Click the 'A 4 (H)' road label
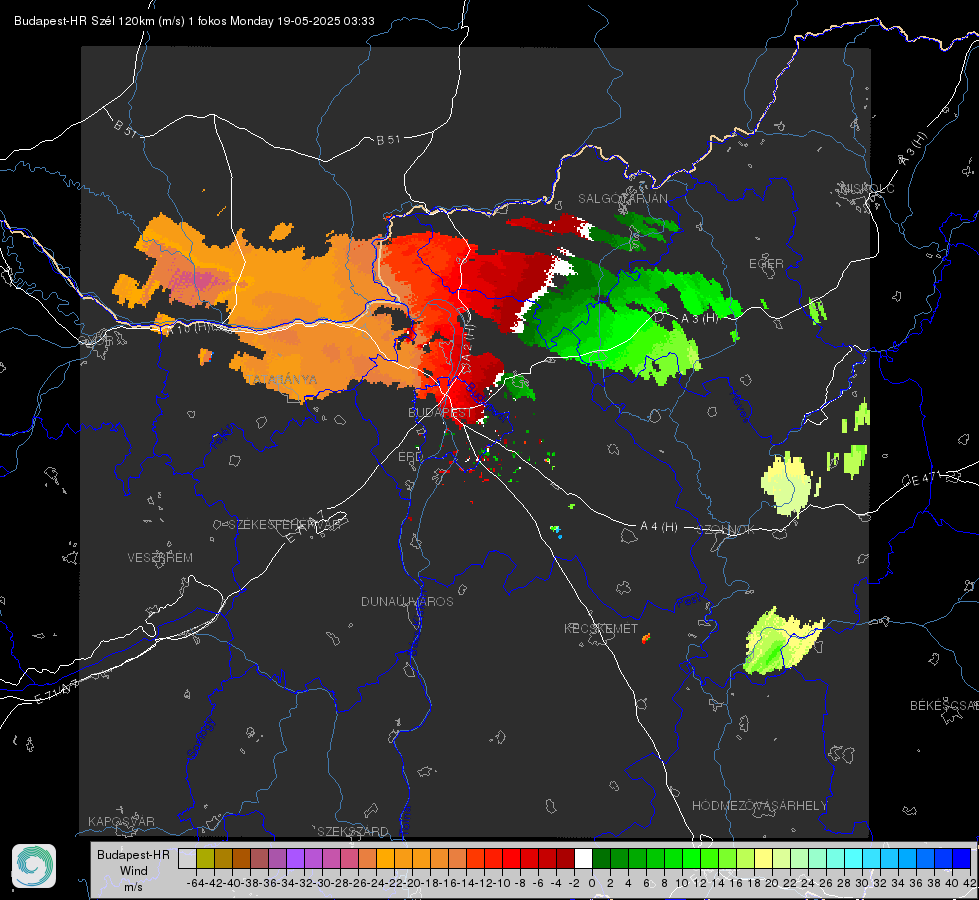979x900 pixels. [659, 527]
